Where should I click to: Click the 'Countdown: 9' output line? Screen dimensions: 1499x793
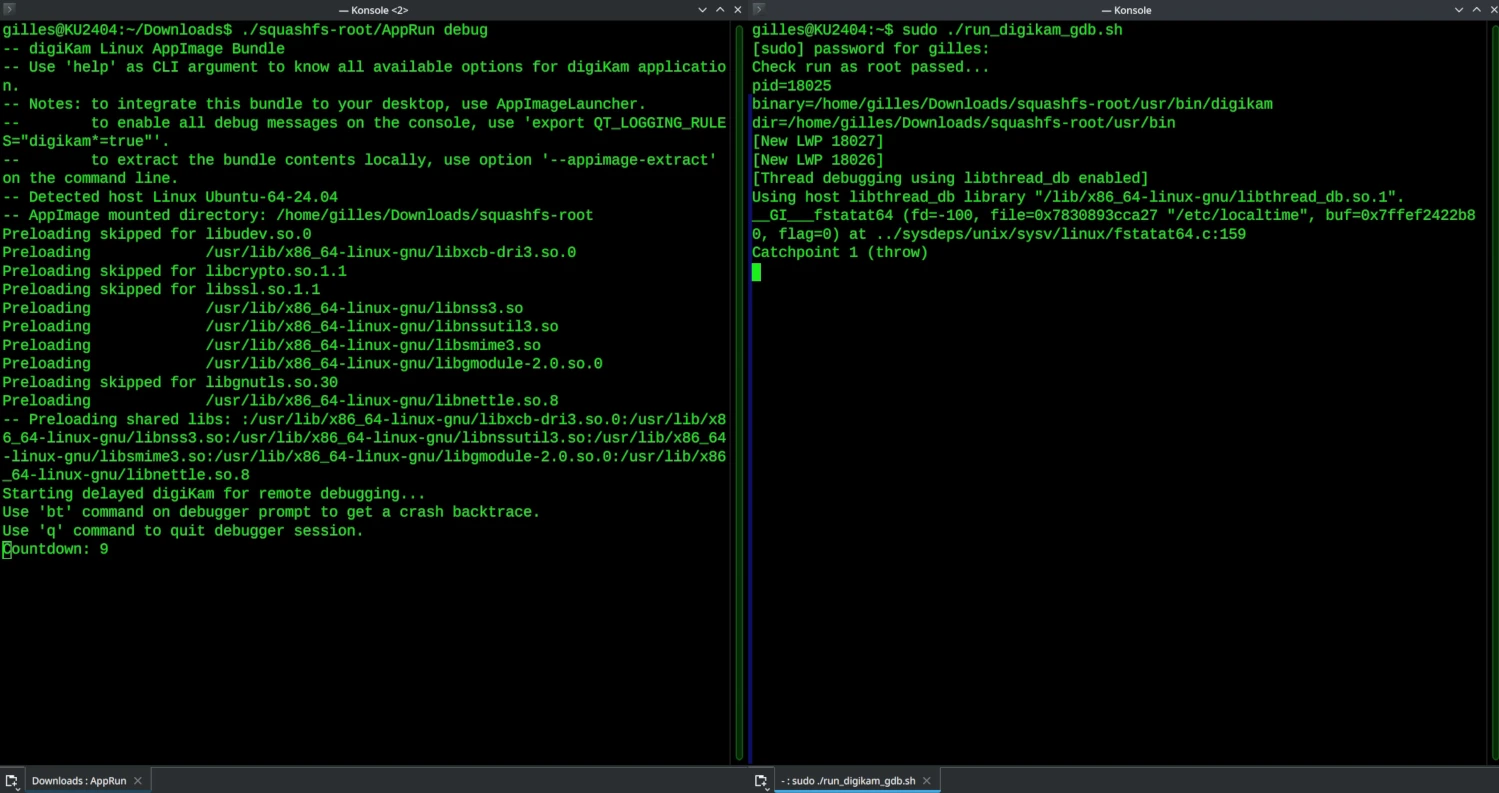tap(56, 549)
